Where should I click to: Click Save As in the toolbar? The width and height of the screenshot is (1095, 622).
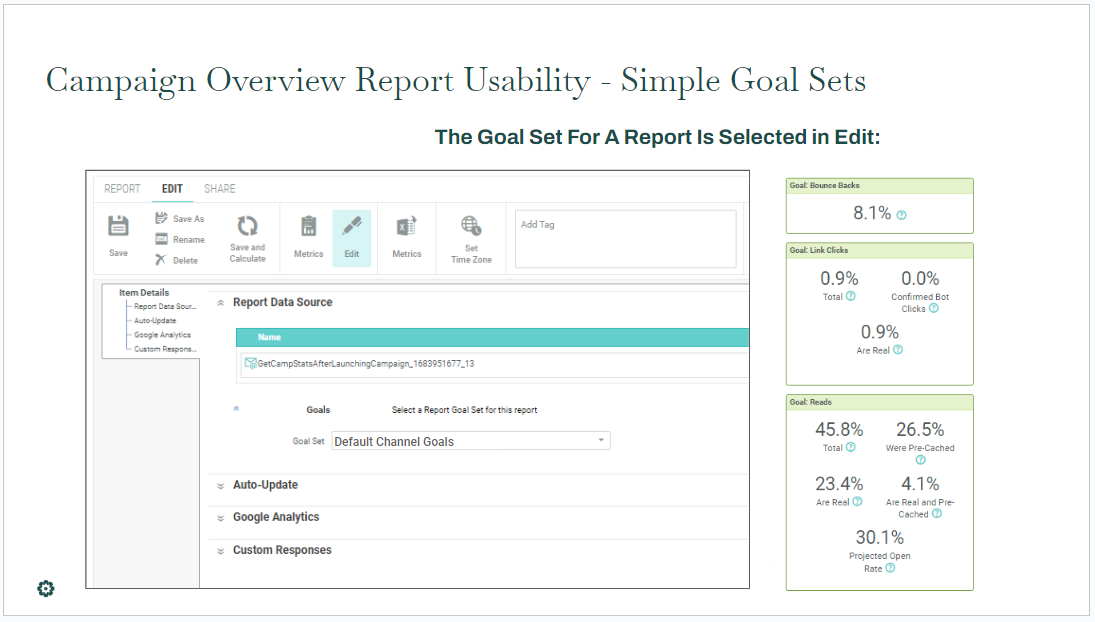(x=179, y=219)
